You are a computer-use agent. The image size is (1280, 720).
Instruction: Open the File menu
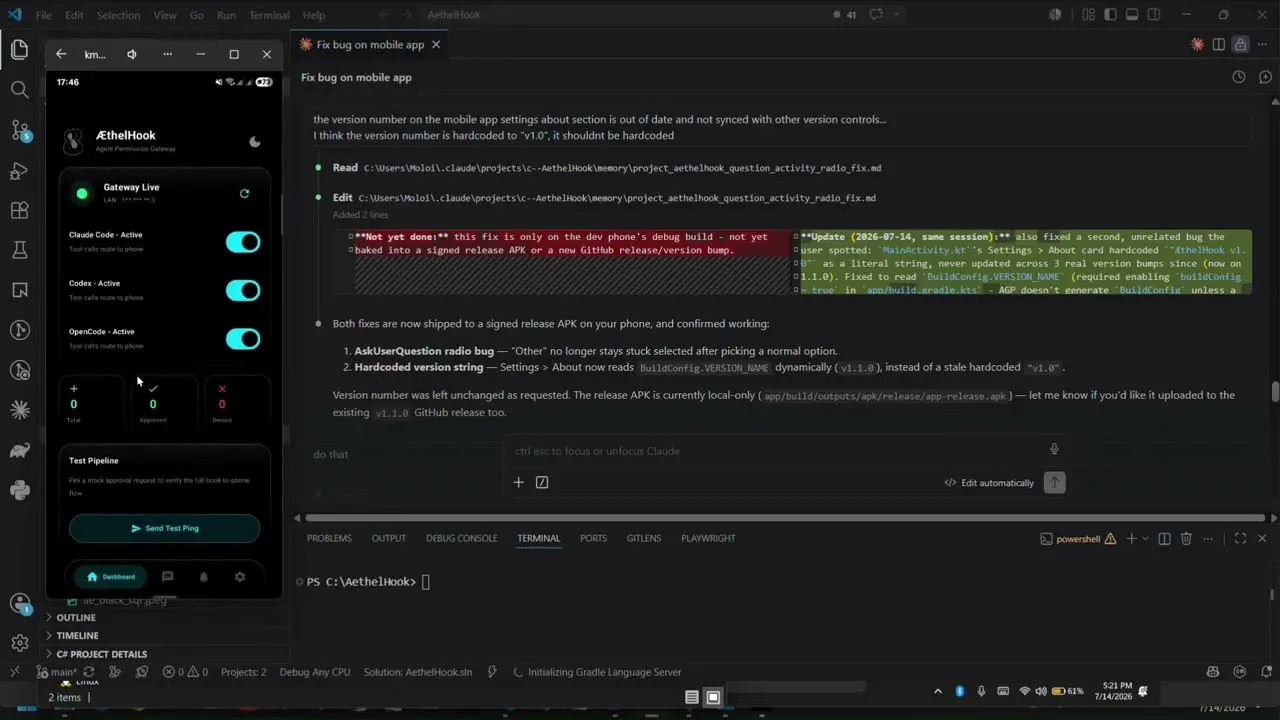point(44,15)
